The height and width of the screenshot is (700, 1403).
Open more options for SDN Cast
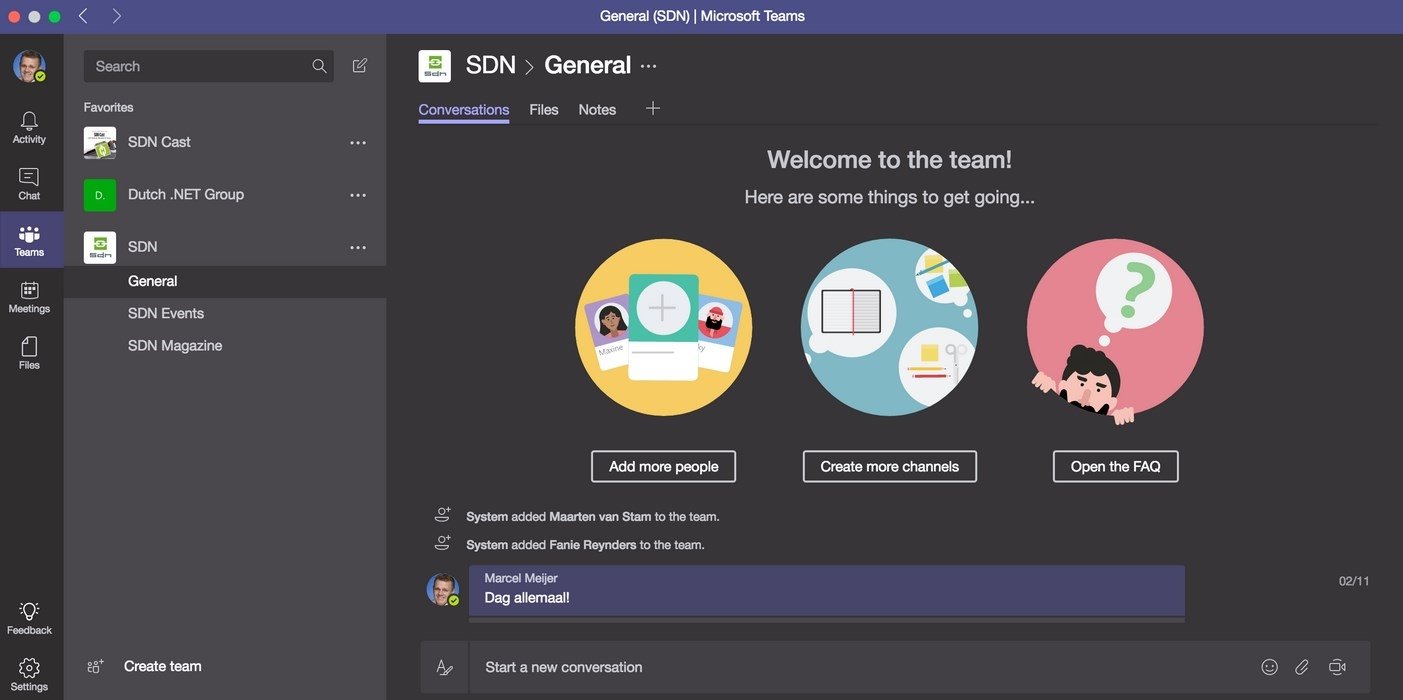point(358,143)
